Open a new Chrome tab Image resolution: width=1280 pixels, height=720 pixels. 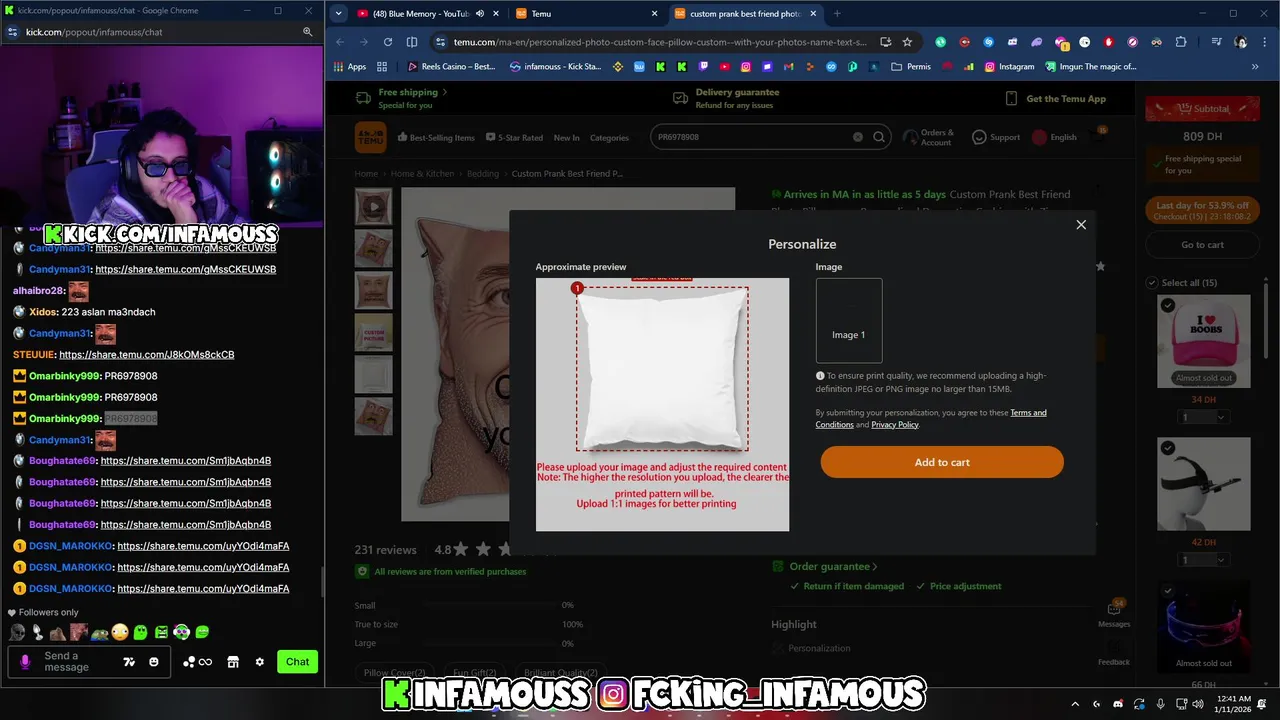coord(837,14)
